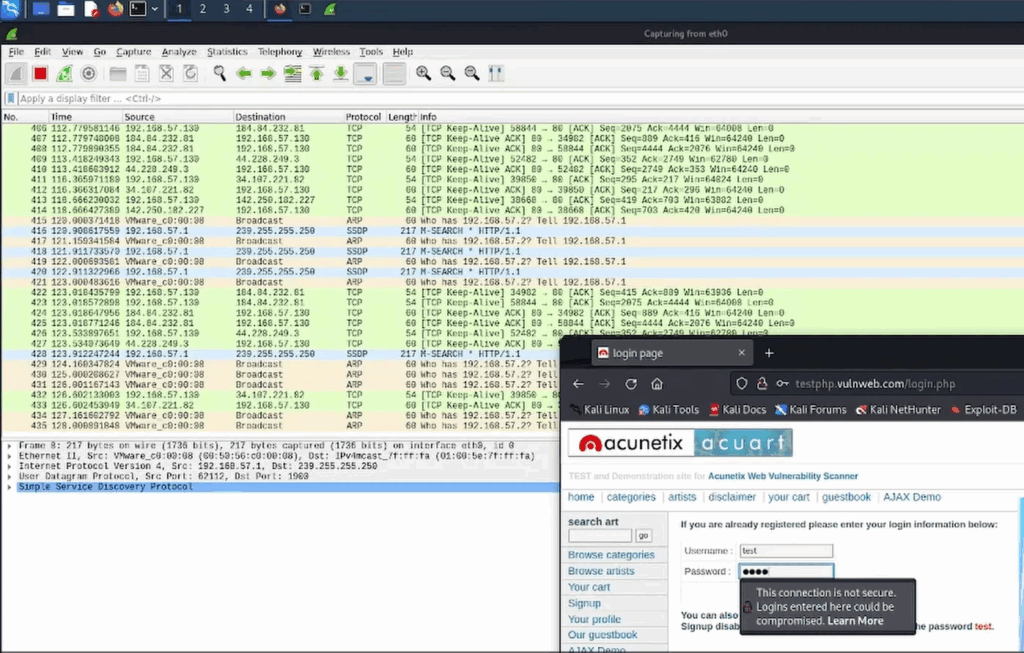Screen dimensions: 1024x653
Task: Open the Analyze menu
Action: (179, 52)
